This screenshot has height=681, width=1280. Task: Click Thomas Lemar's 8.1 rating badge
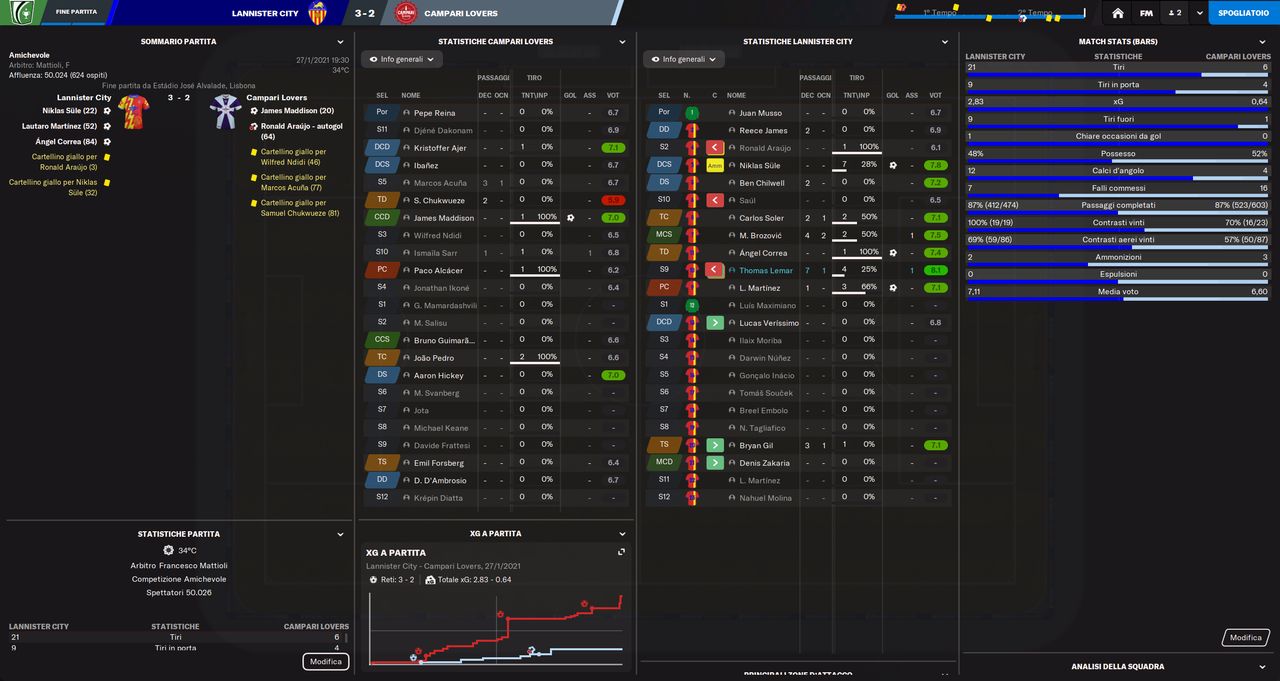click(935, 270)
